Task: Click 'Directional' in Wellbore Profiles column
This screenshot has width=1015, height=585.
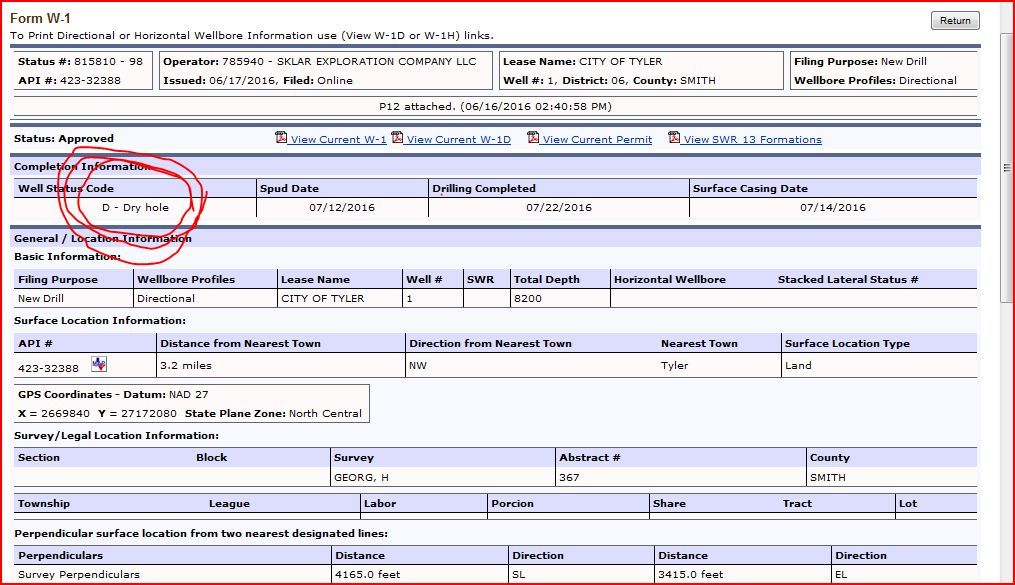Action: point(166,298)
